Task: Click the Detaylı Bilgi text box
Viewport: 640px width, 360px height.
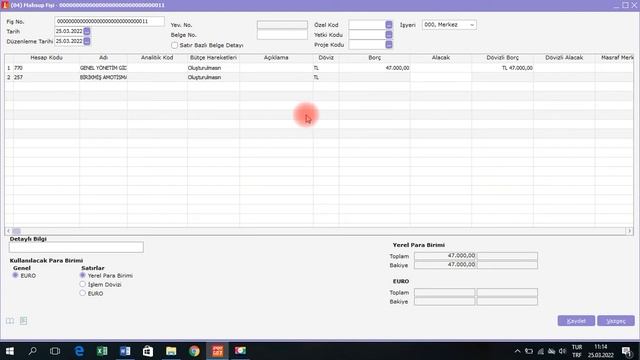Action: pos(76,247)
